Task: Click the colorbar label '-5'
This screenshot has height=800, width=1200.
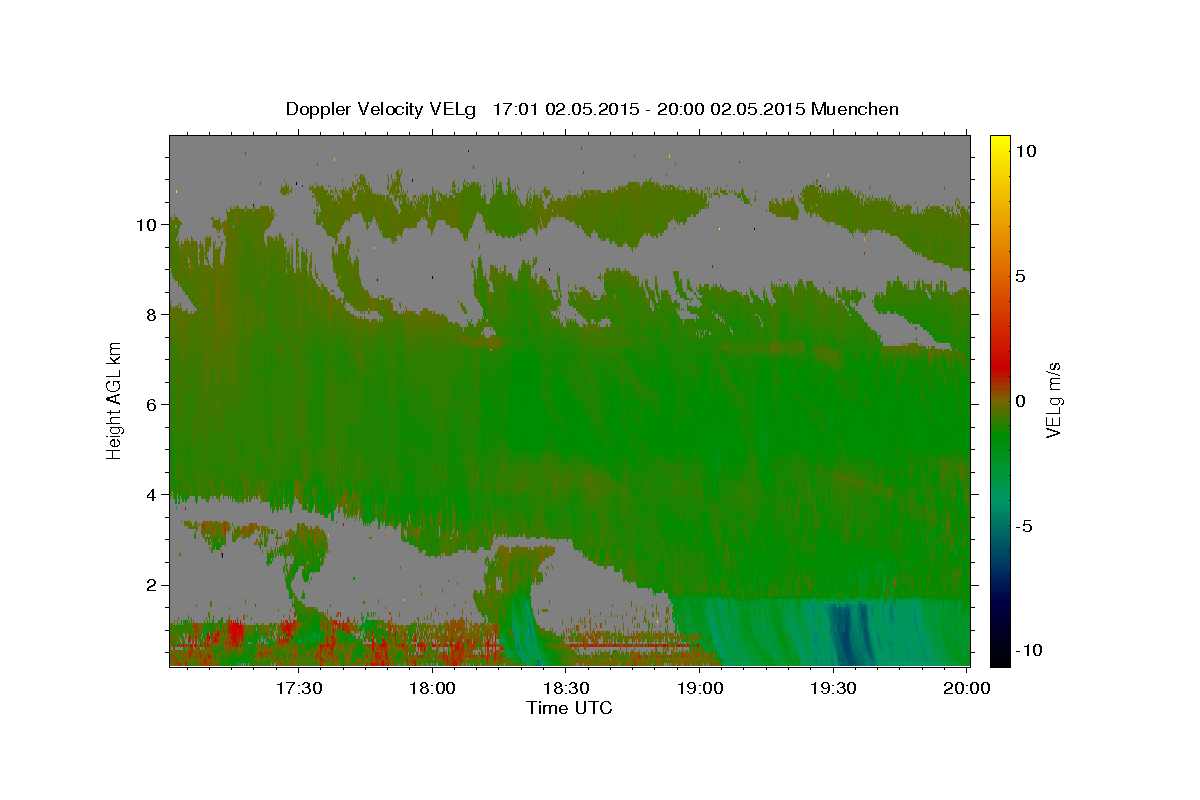Action: click(1024, 526)
